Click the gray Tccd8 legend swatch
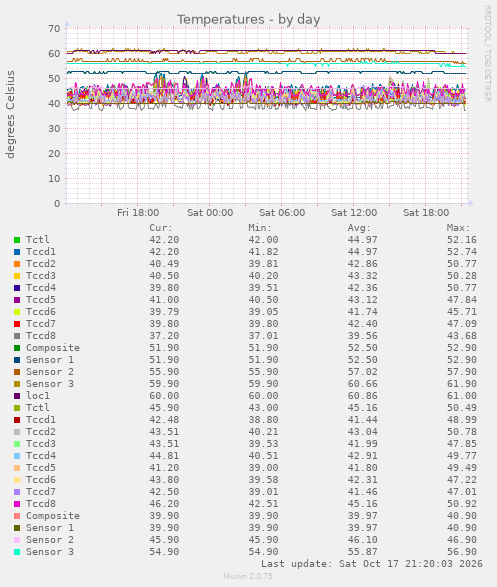Viewport: 497px width, 587px height. click(x=17, y=336)
